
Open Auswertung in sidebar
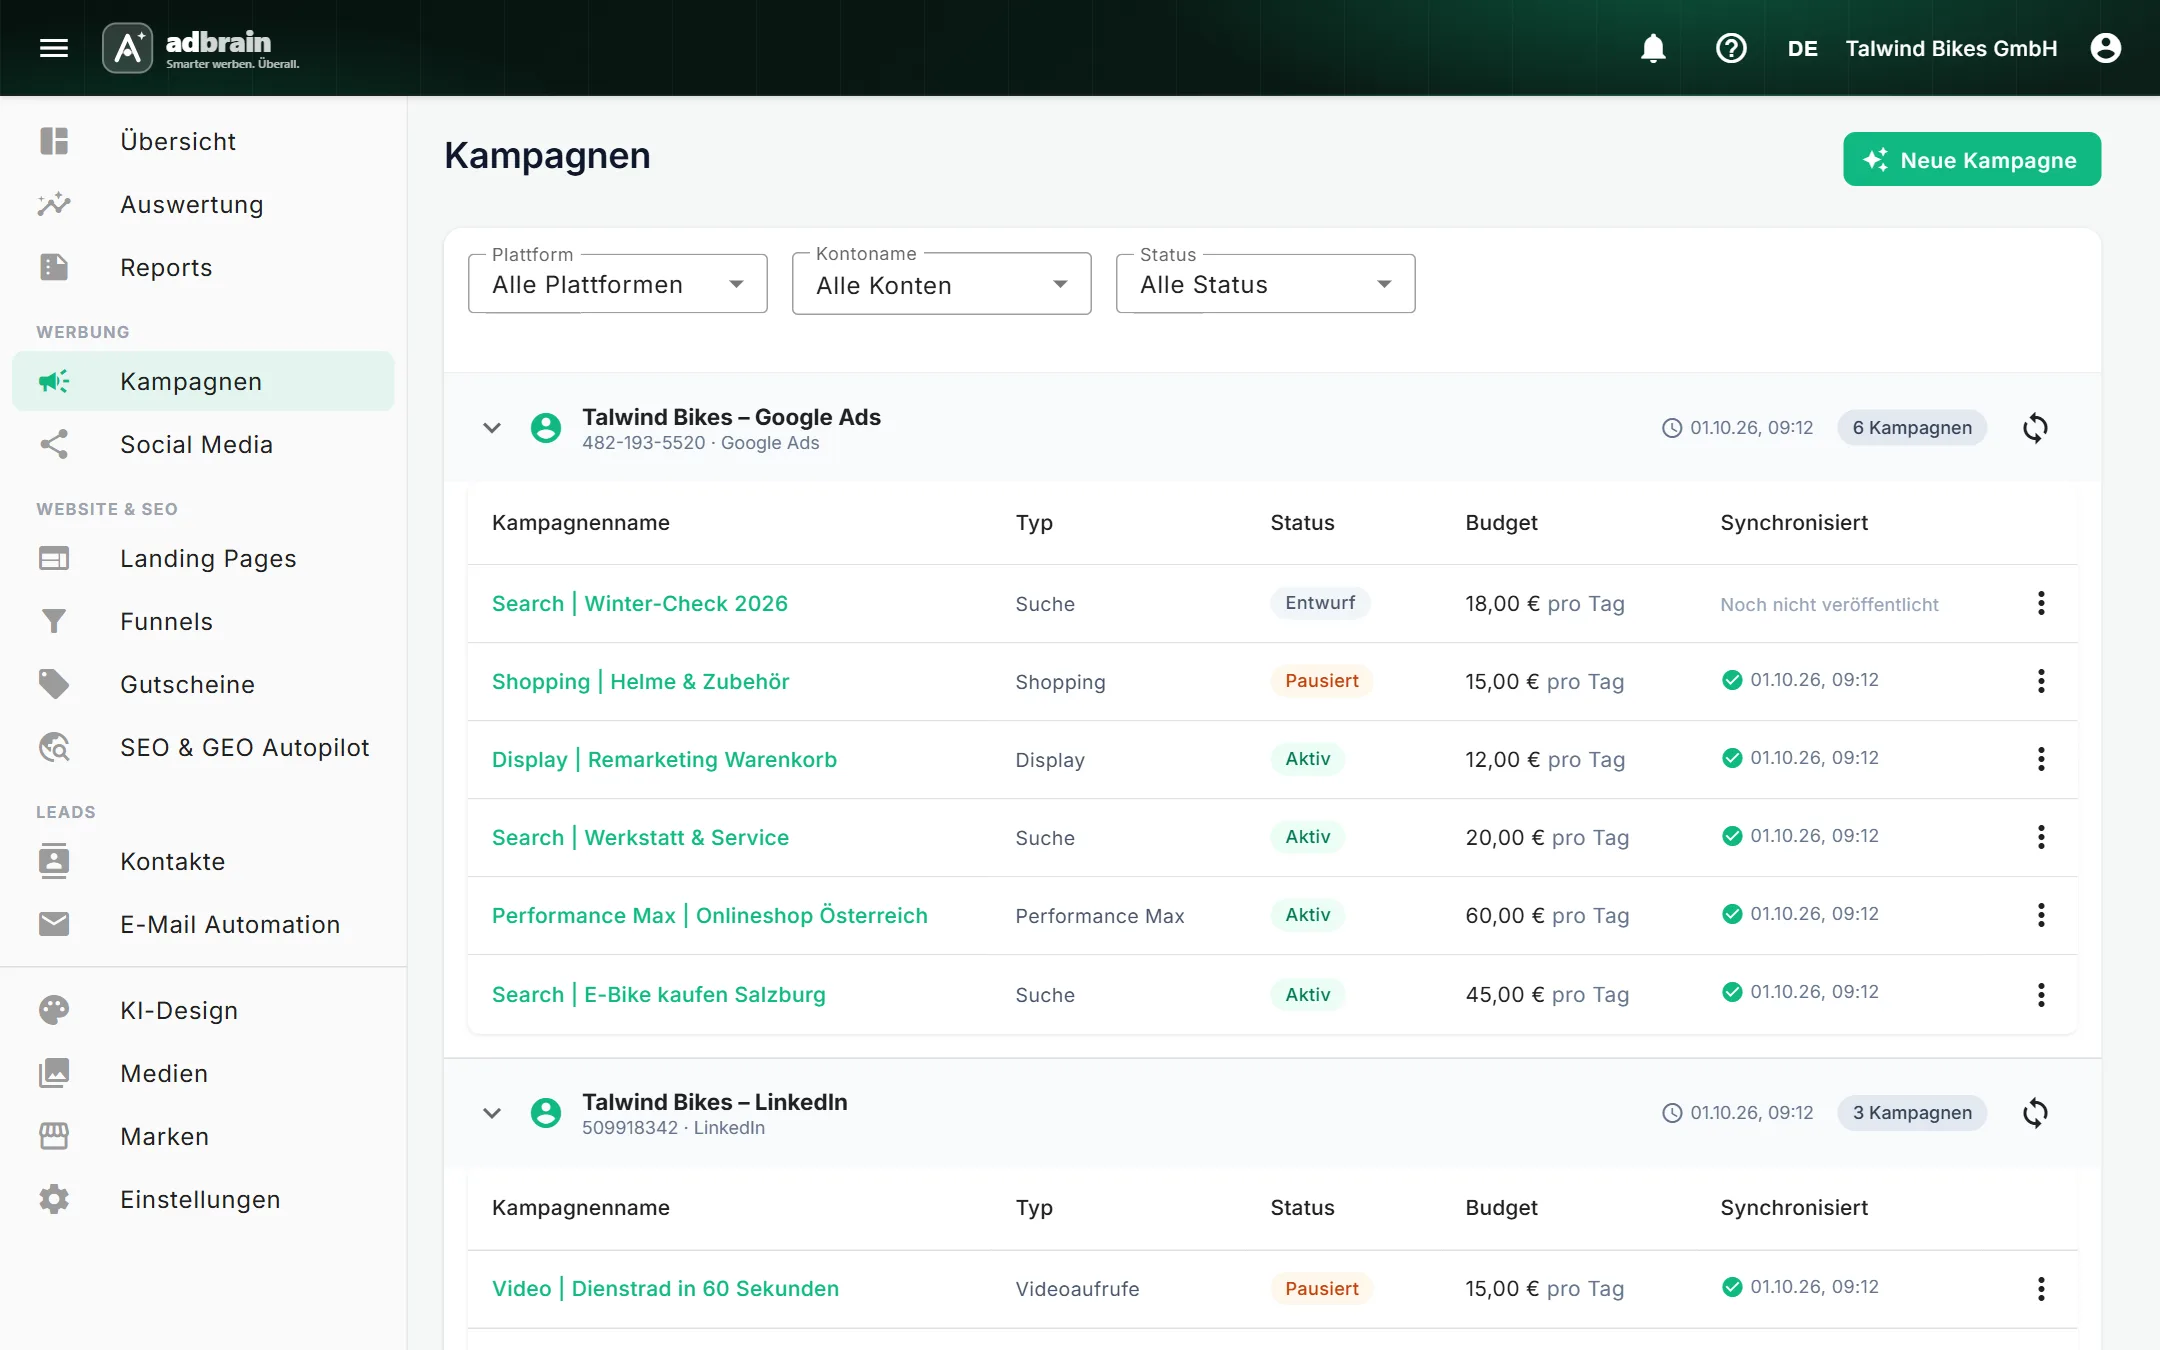[x=203, y=204]
